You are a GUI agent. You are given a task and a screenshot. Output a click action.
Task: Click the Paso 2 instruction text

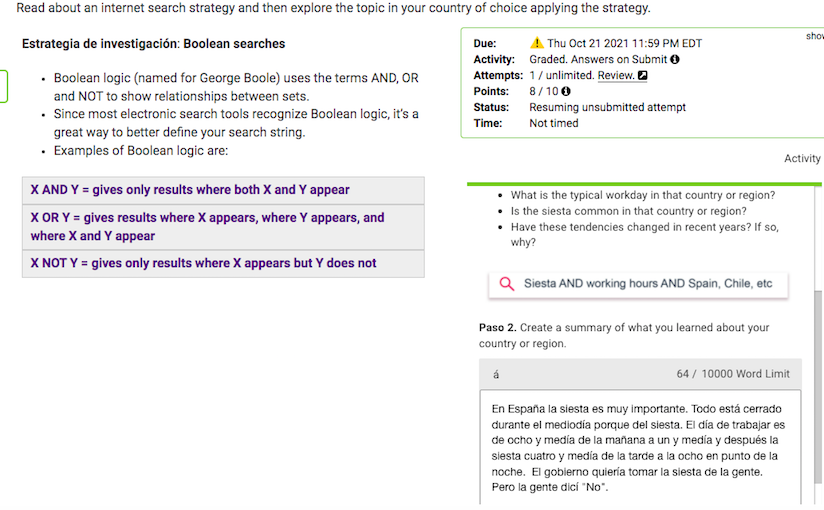[624, 335]
